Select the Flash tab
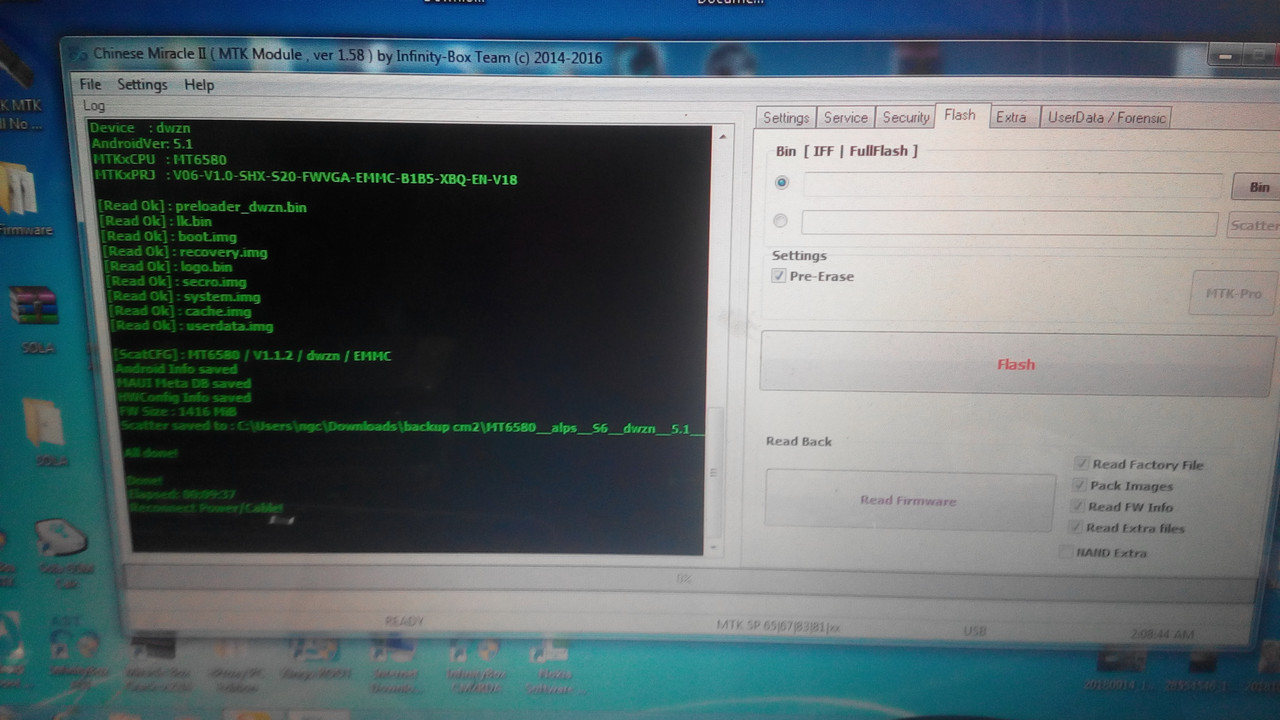This screenshot has width=1280, height=720. click(960, 116)
